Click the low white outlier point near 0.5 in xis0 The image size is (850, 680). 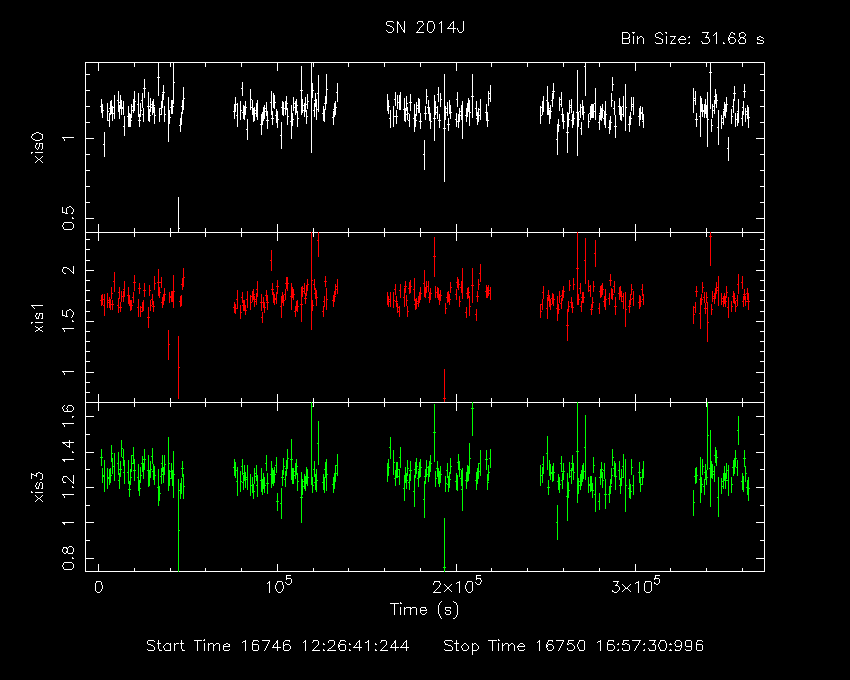click(x=178, y=214)
